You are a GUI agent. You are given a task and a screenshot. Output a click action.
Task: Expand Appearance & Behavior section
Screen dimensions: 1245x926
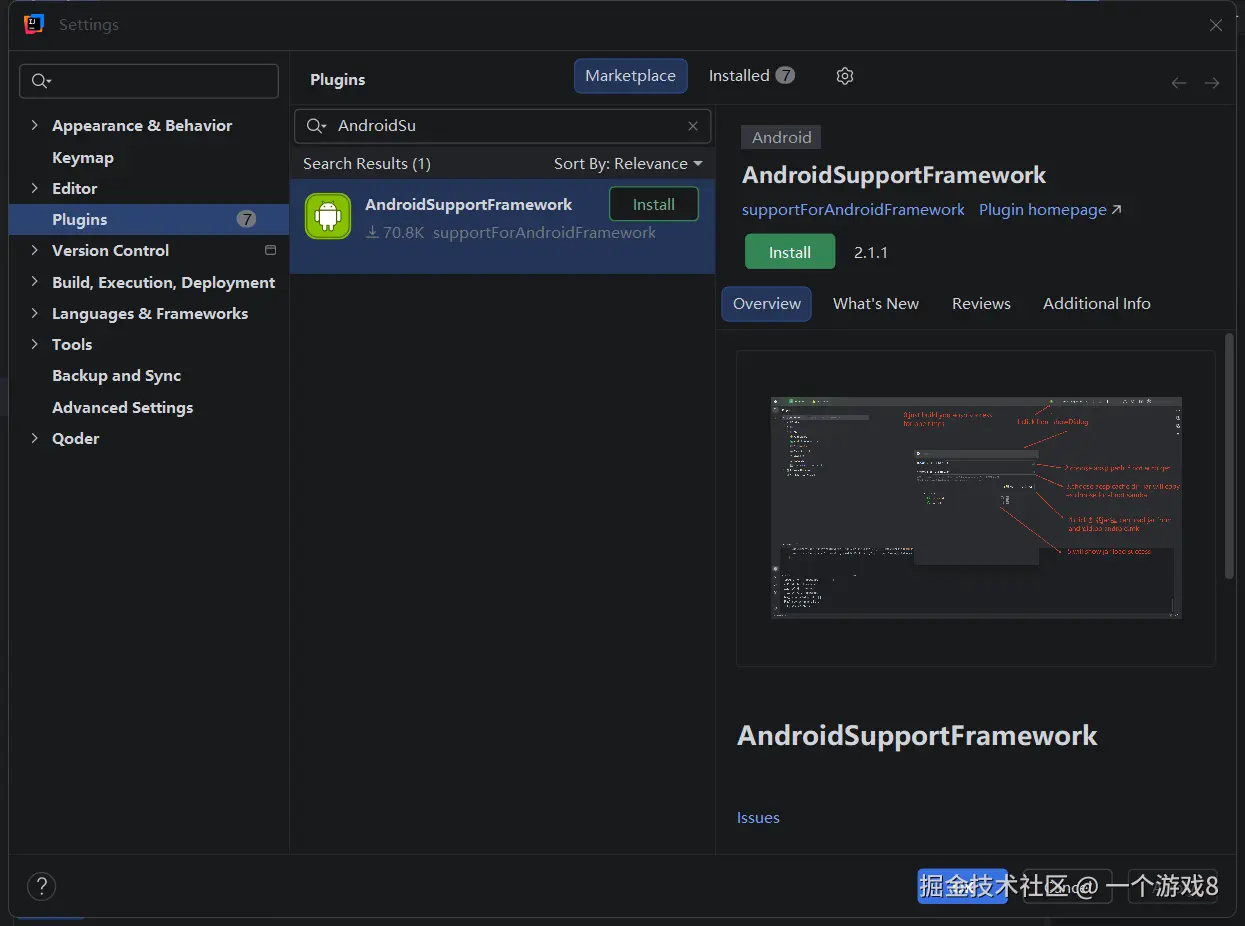click(x=35, y=125)
